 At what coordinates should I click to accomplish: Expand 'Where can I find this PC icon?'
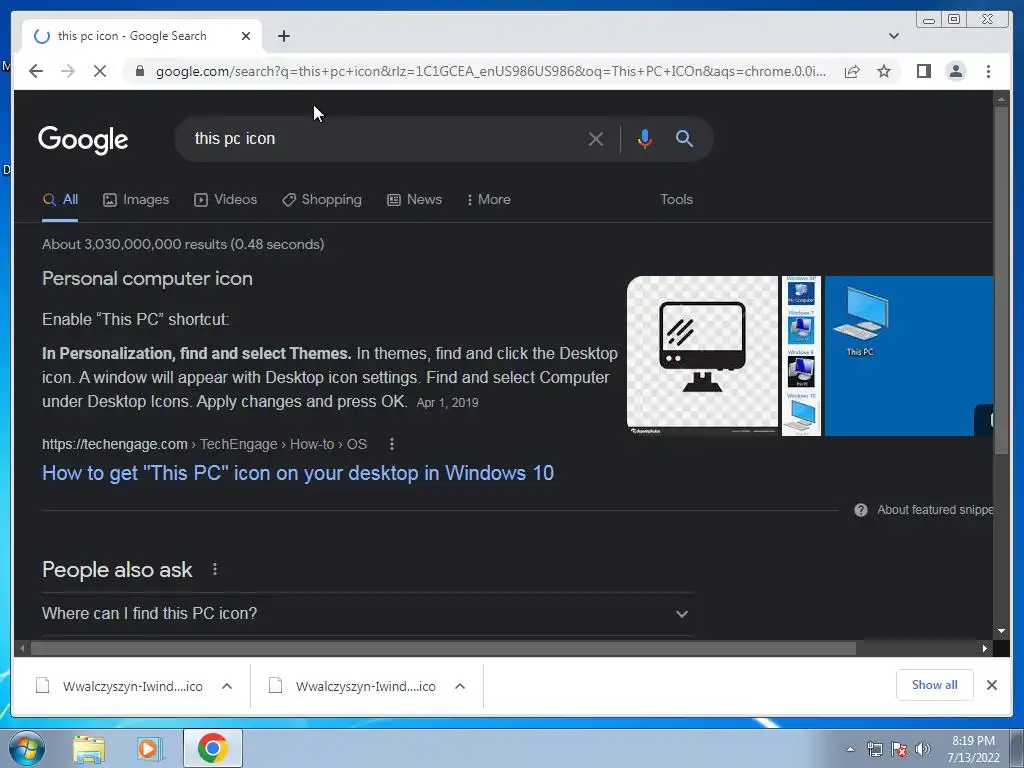[x=367, y=614]
